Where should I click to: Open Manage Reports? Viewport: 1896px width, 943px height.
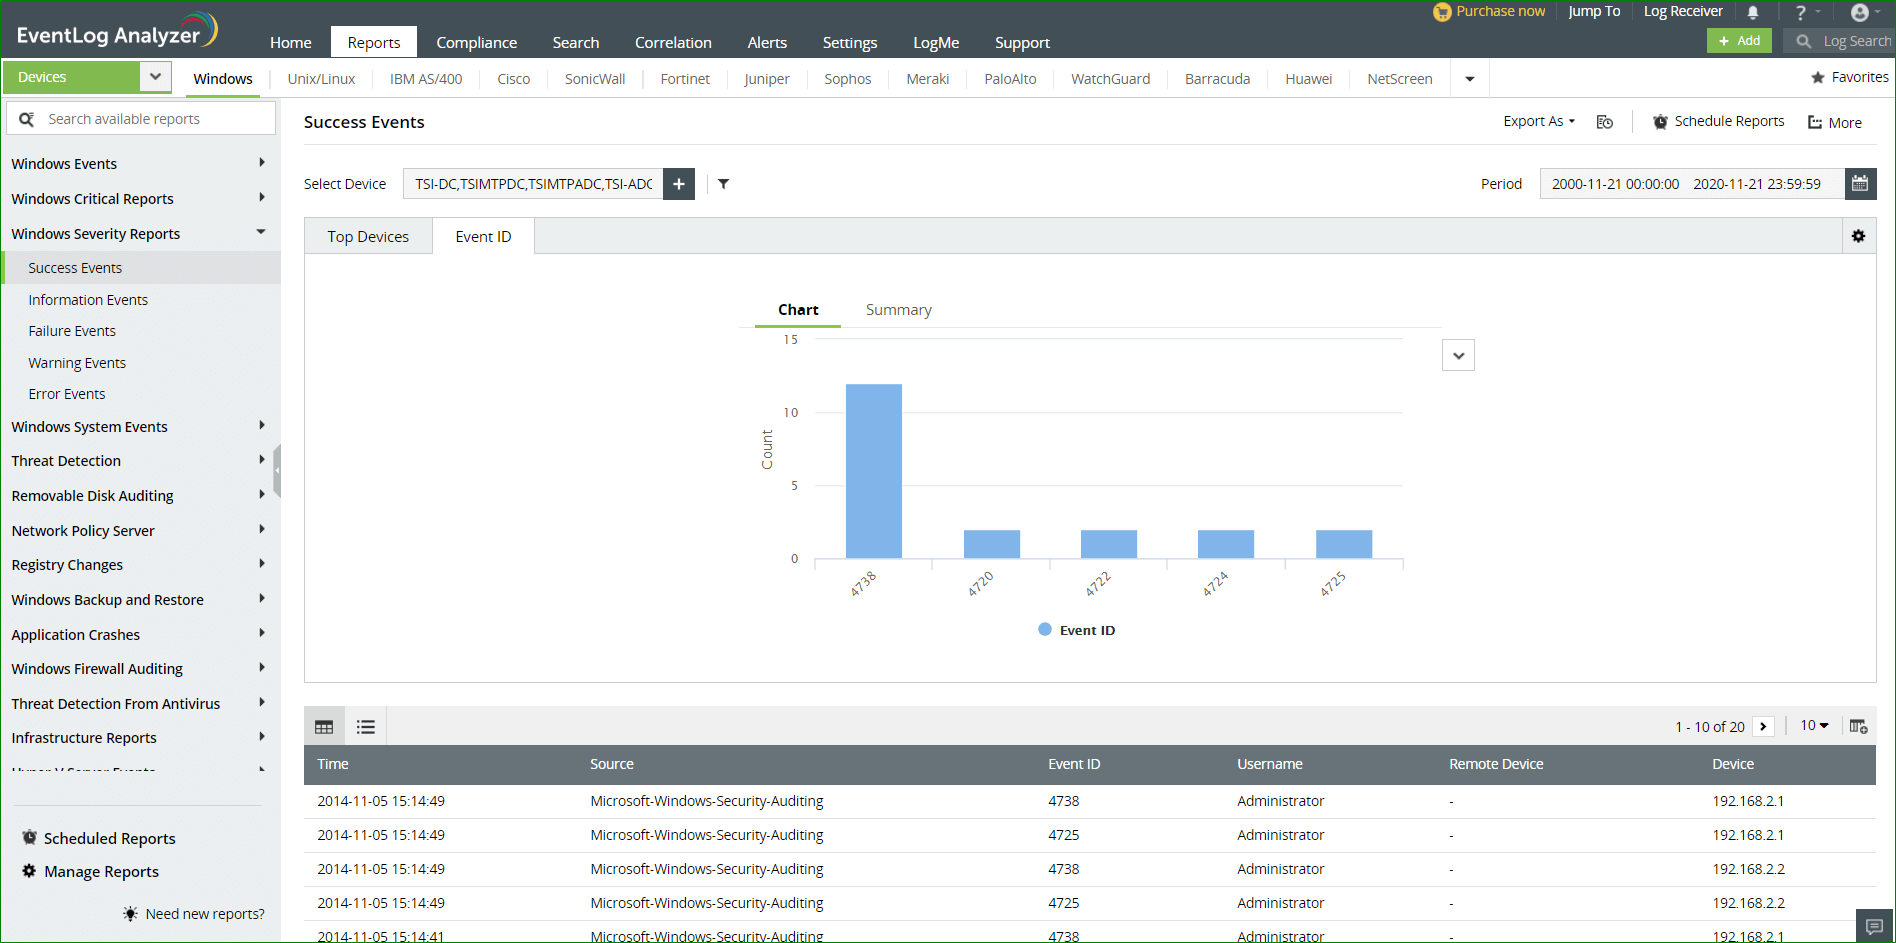pos(101,872)
